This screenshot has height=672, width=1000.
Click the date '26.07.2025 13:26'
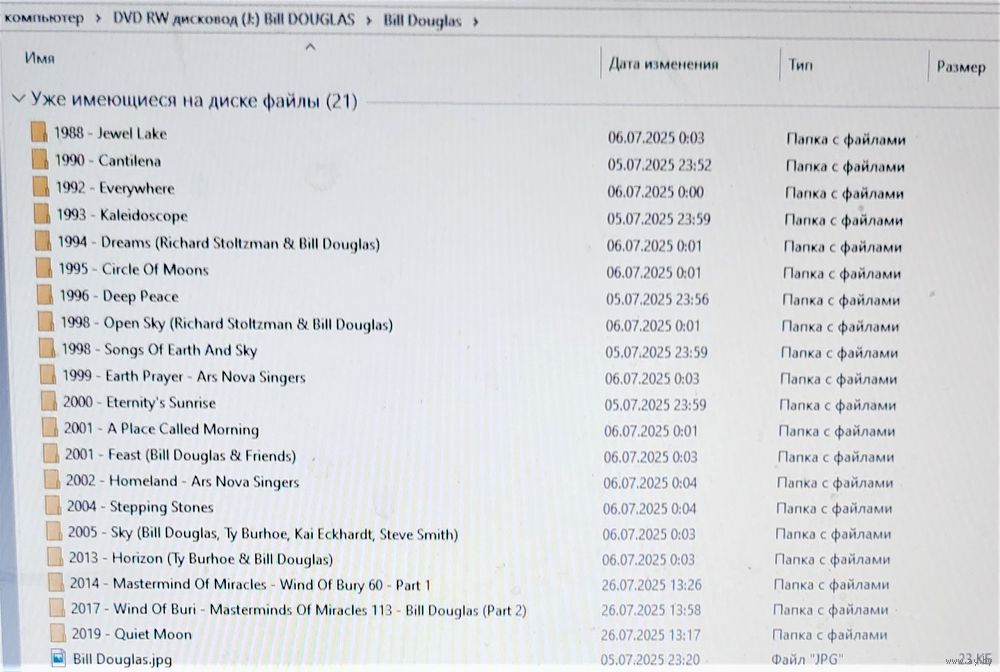coord(651,585)
